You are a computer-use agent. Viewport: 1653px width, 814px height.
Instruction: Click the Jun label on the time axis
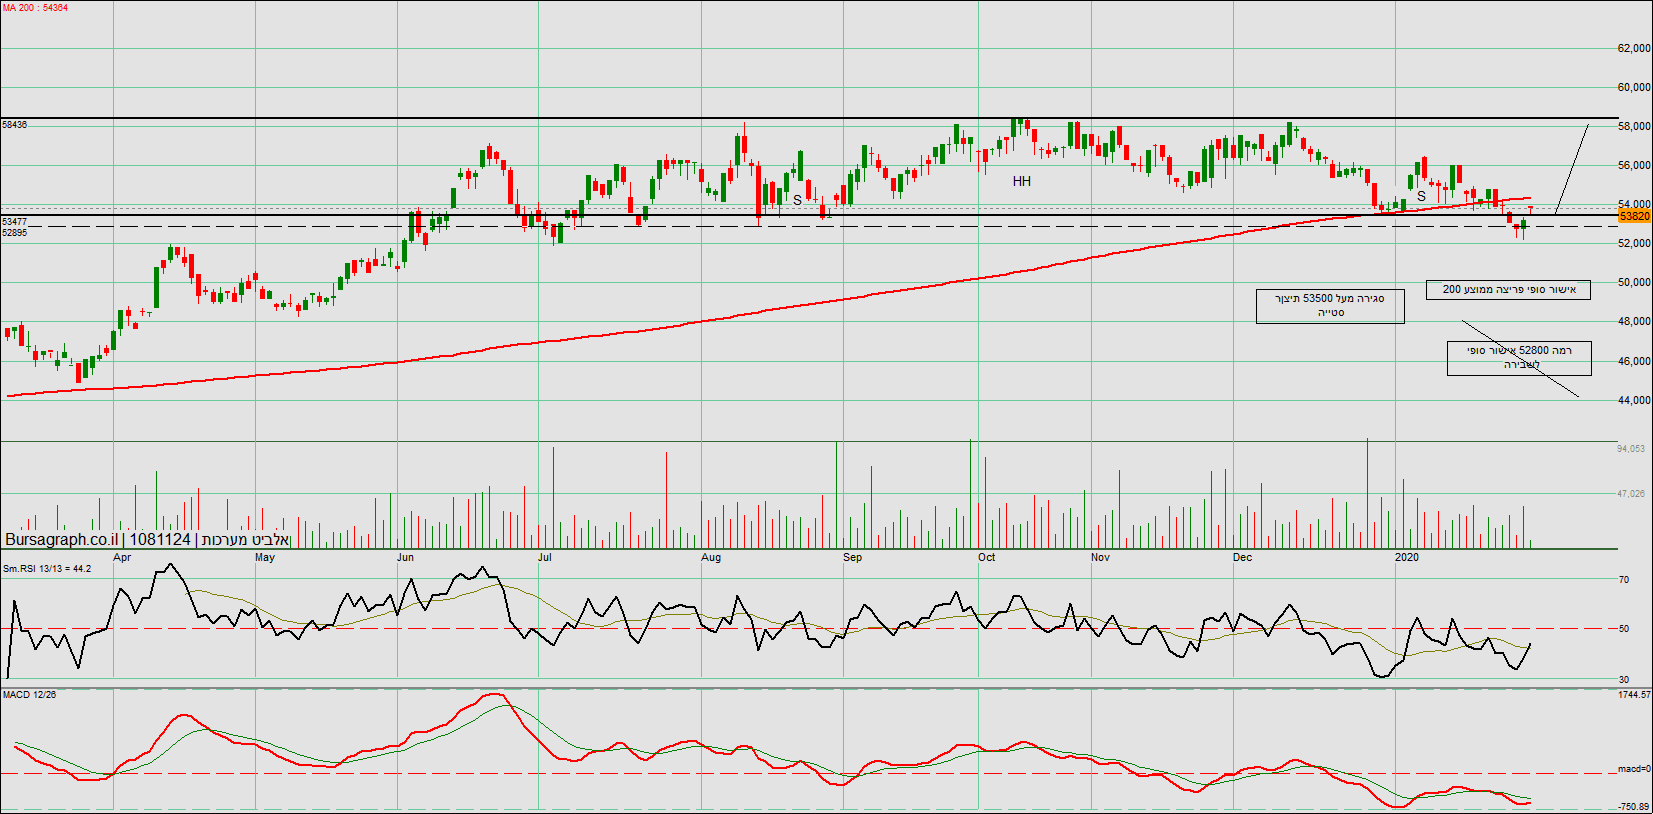pyautogui.click(x=405, y=558)
